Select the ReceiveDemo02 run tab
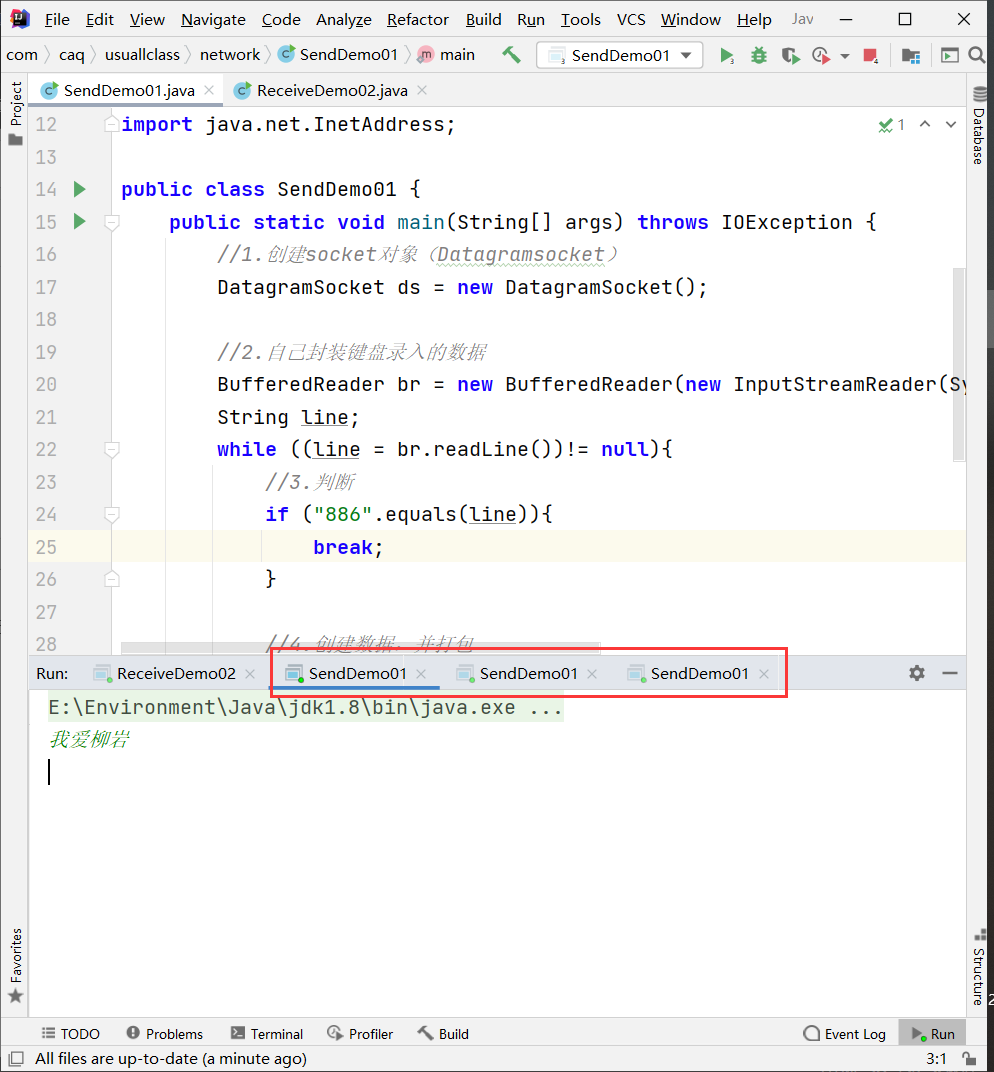Screen dimensions: 994x1072 click(174, 673)
